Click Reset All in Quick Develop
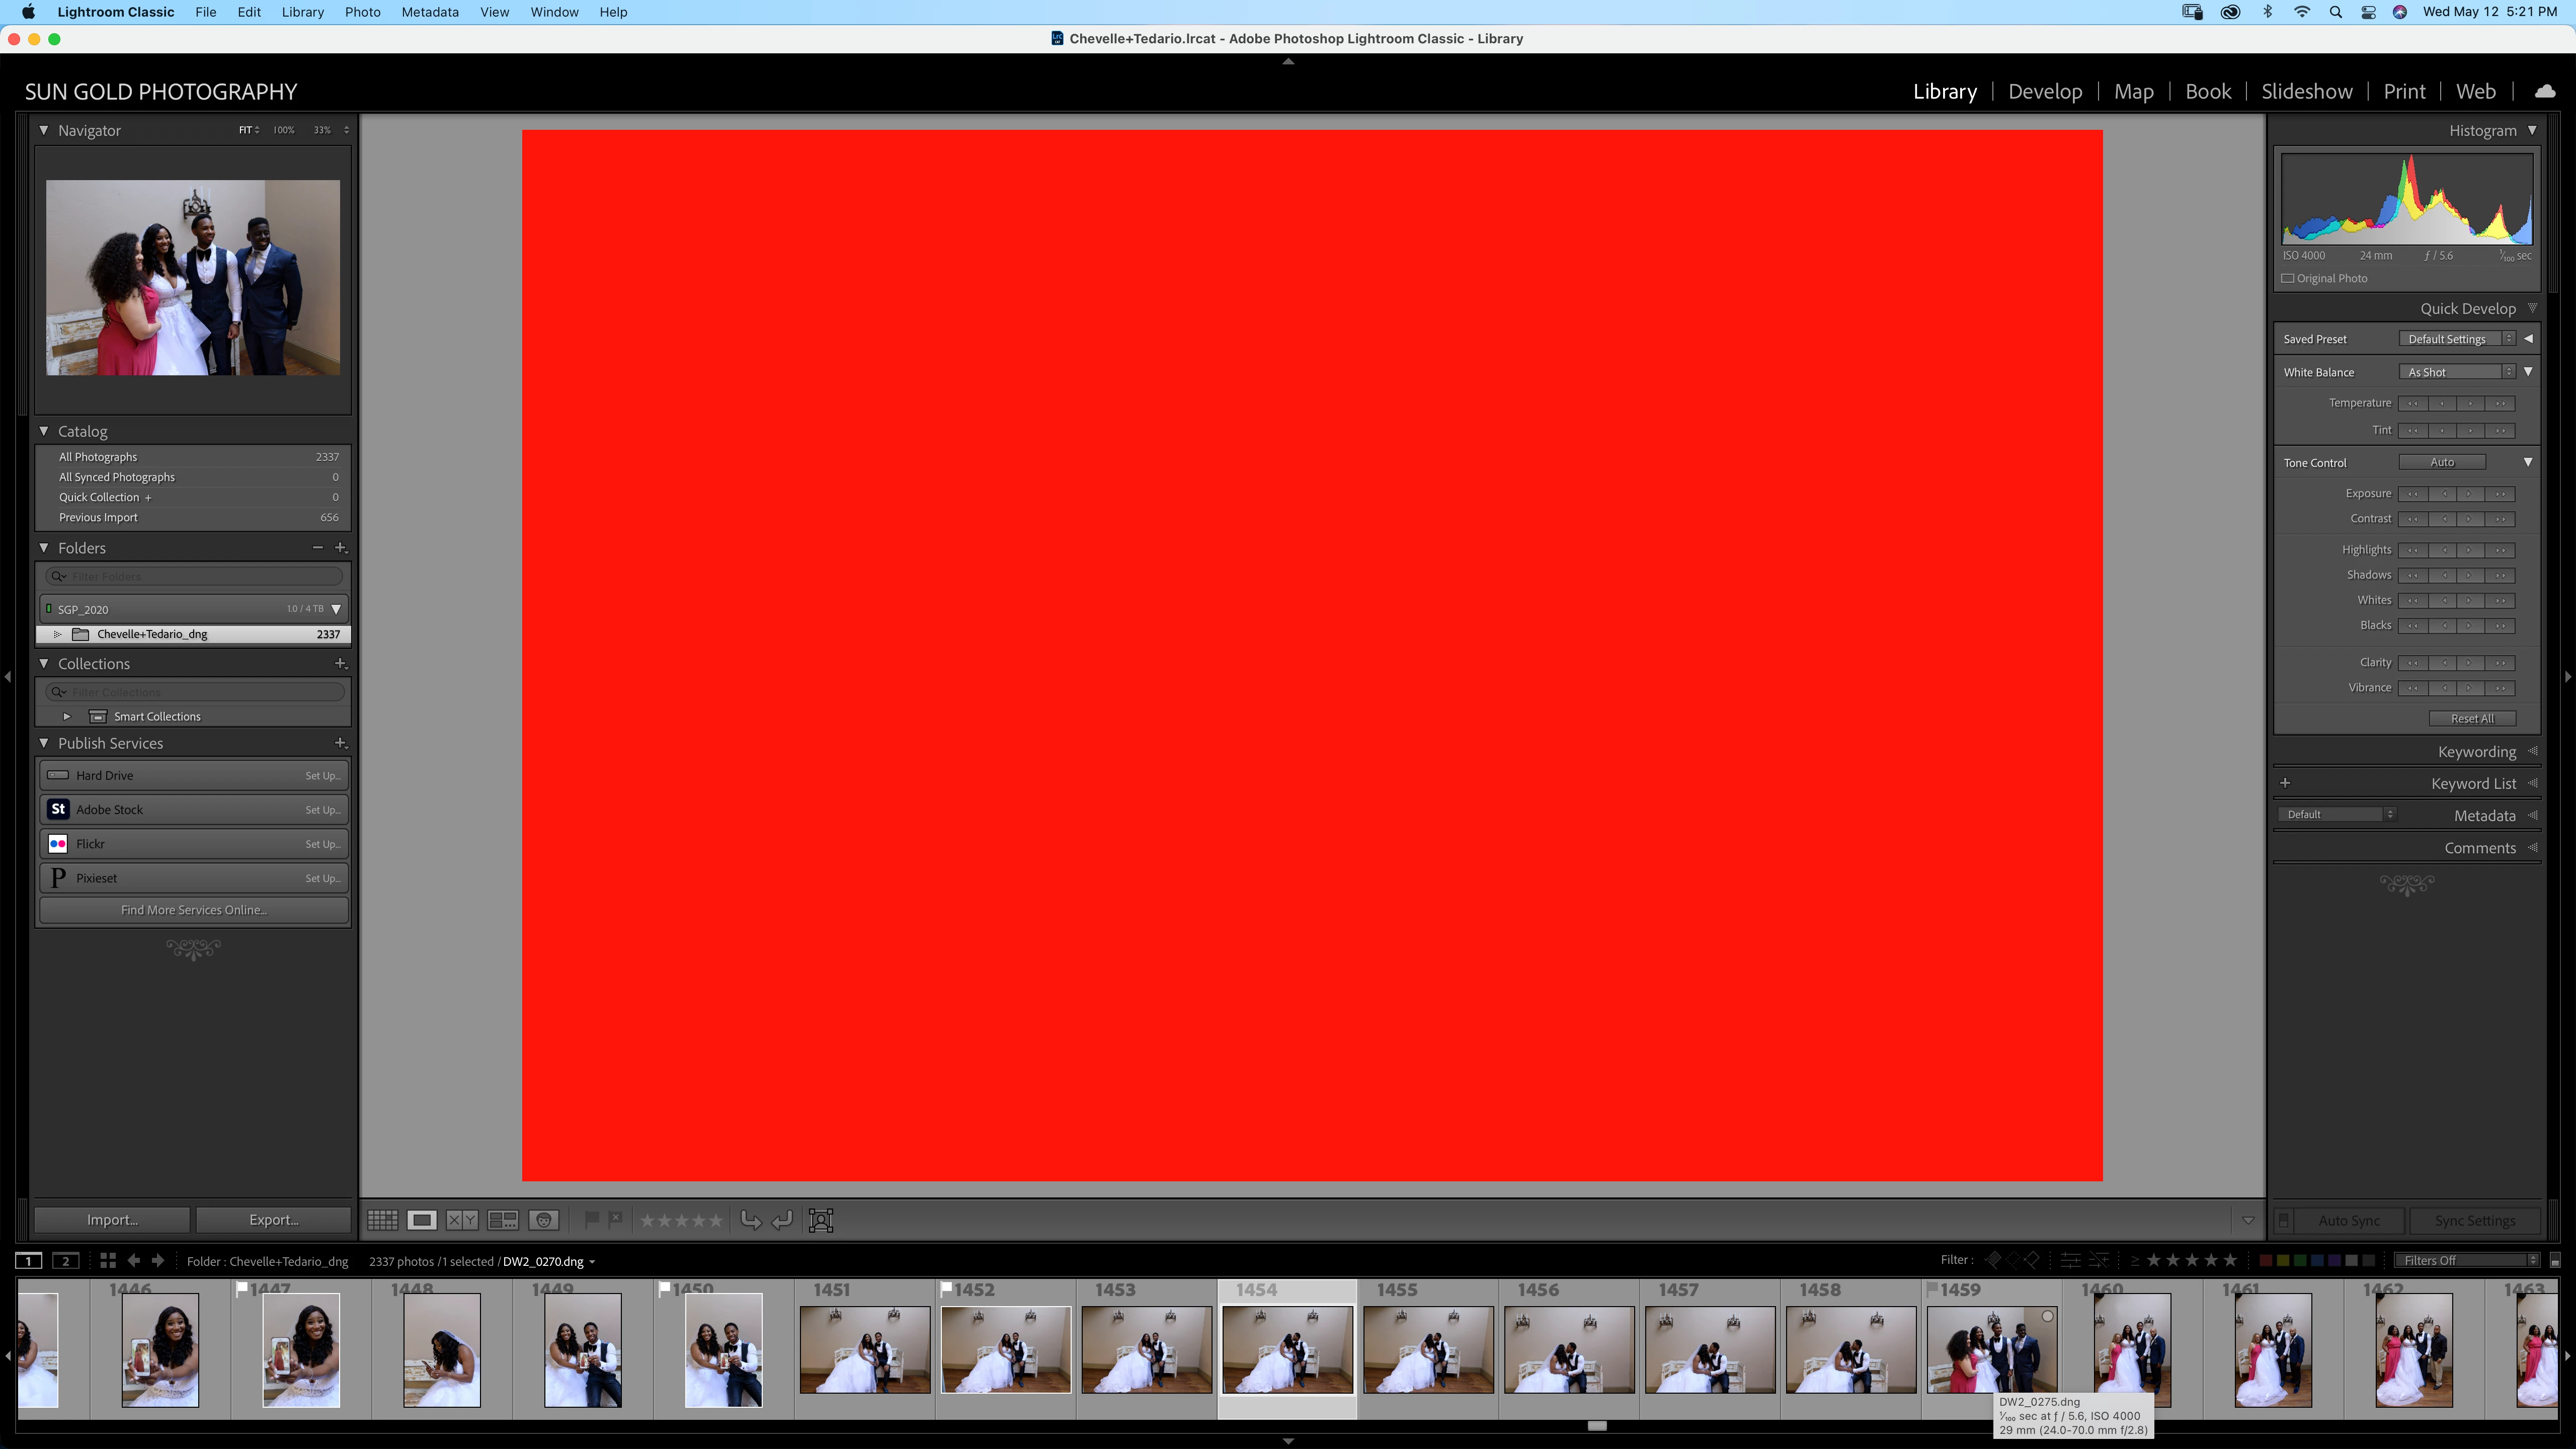Image resolution: width=2576 pixels, height=1449 pixels. 2472,718
